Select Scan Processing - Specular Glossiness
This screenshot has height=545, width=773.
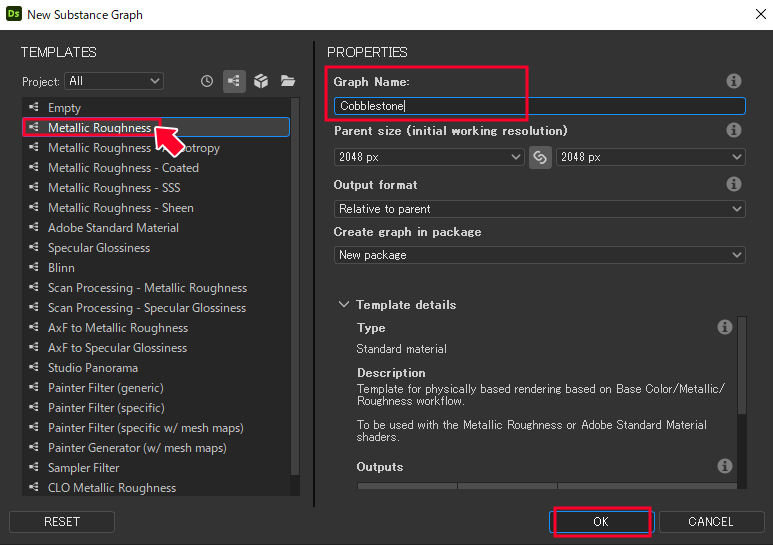156,307
